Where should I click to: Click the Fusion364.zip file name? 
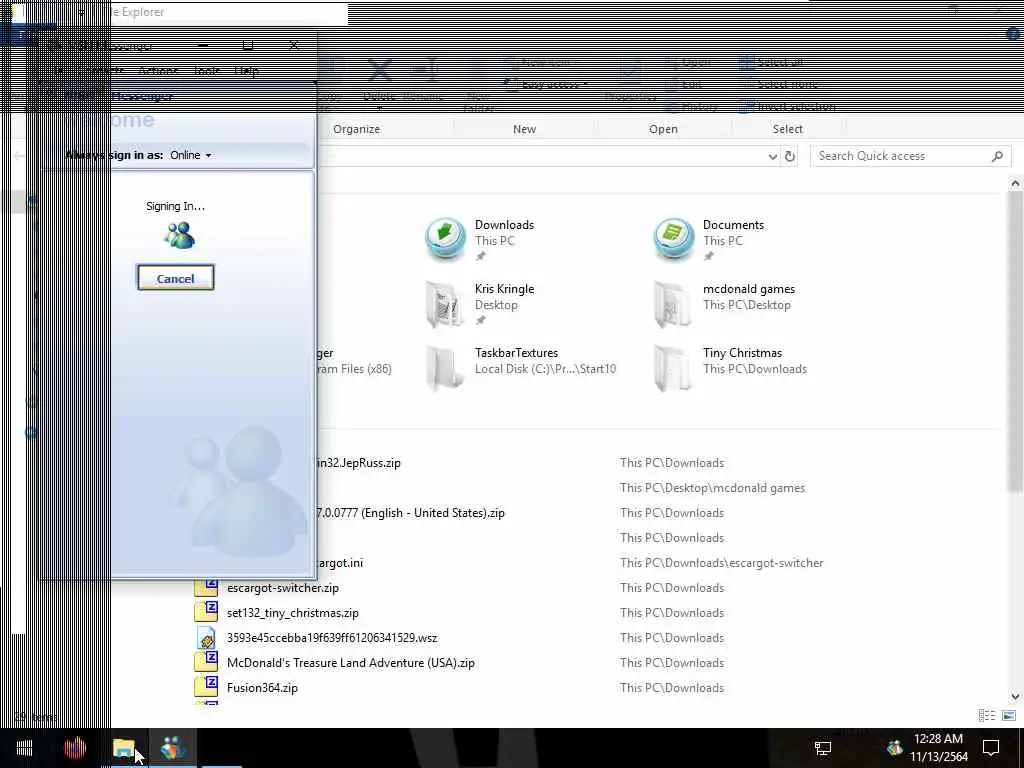tap(262, 688)
